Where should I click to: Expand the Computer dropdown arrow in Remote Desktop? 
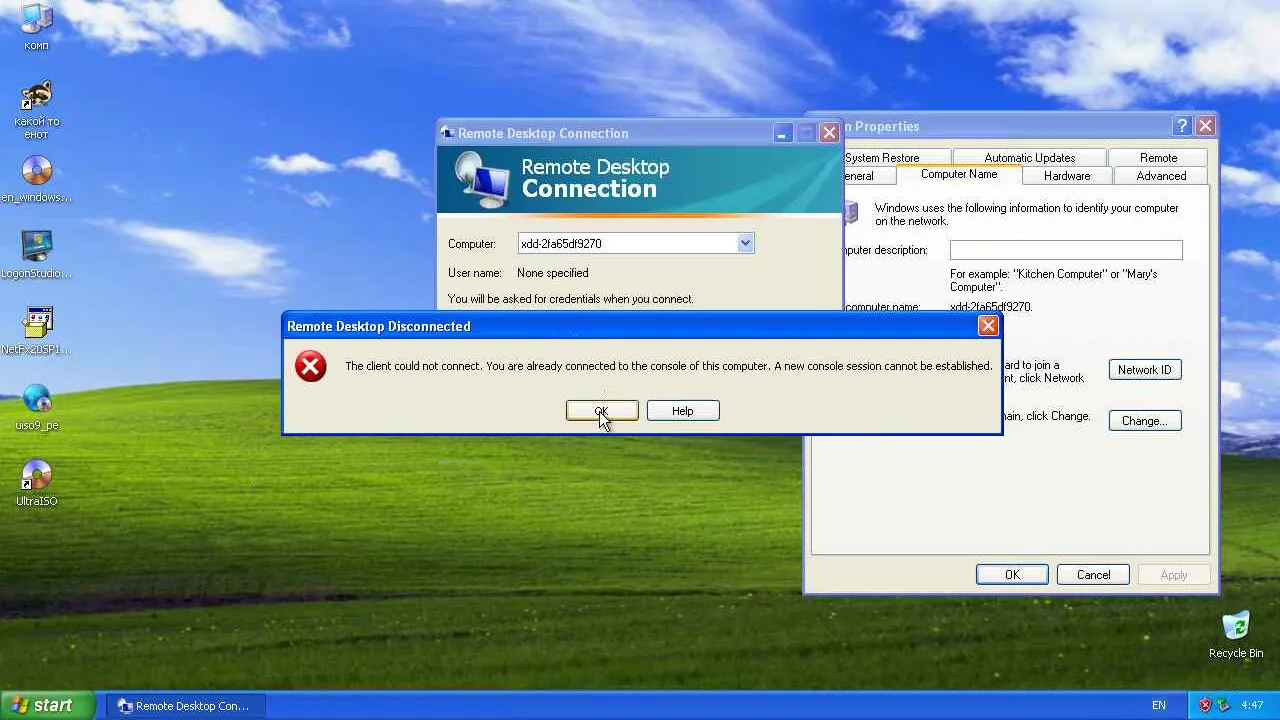tap(745, 243)
